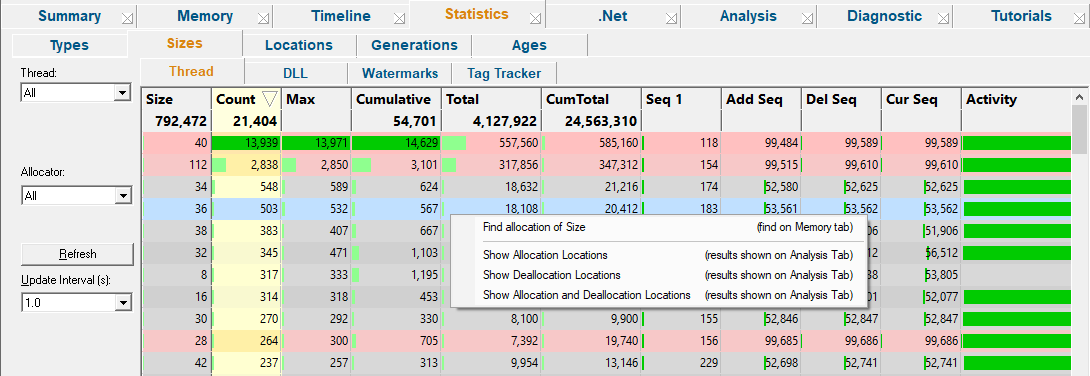Click the sort triangle in Count header

[x=270, y=99]
